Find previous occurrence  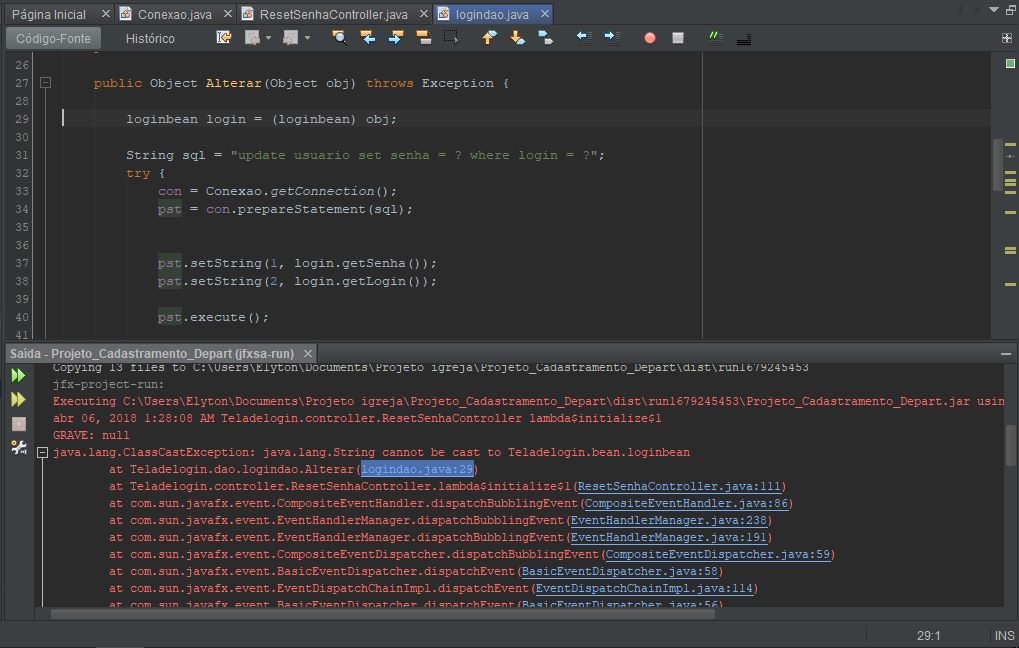[368, 38]
